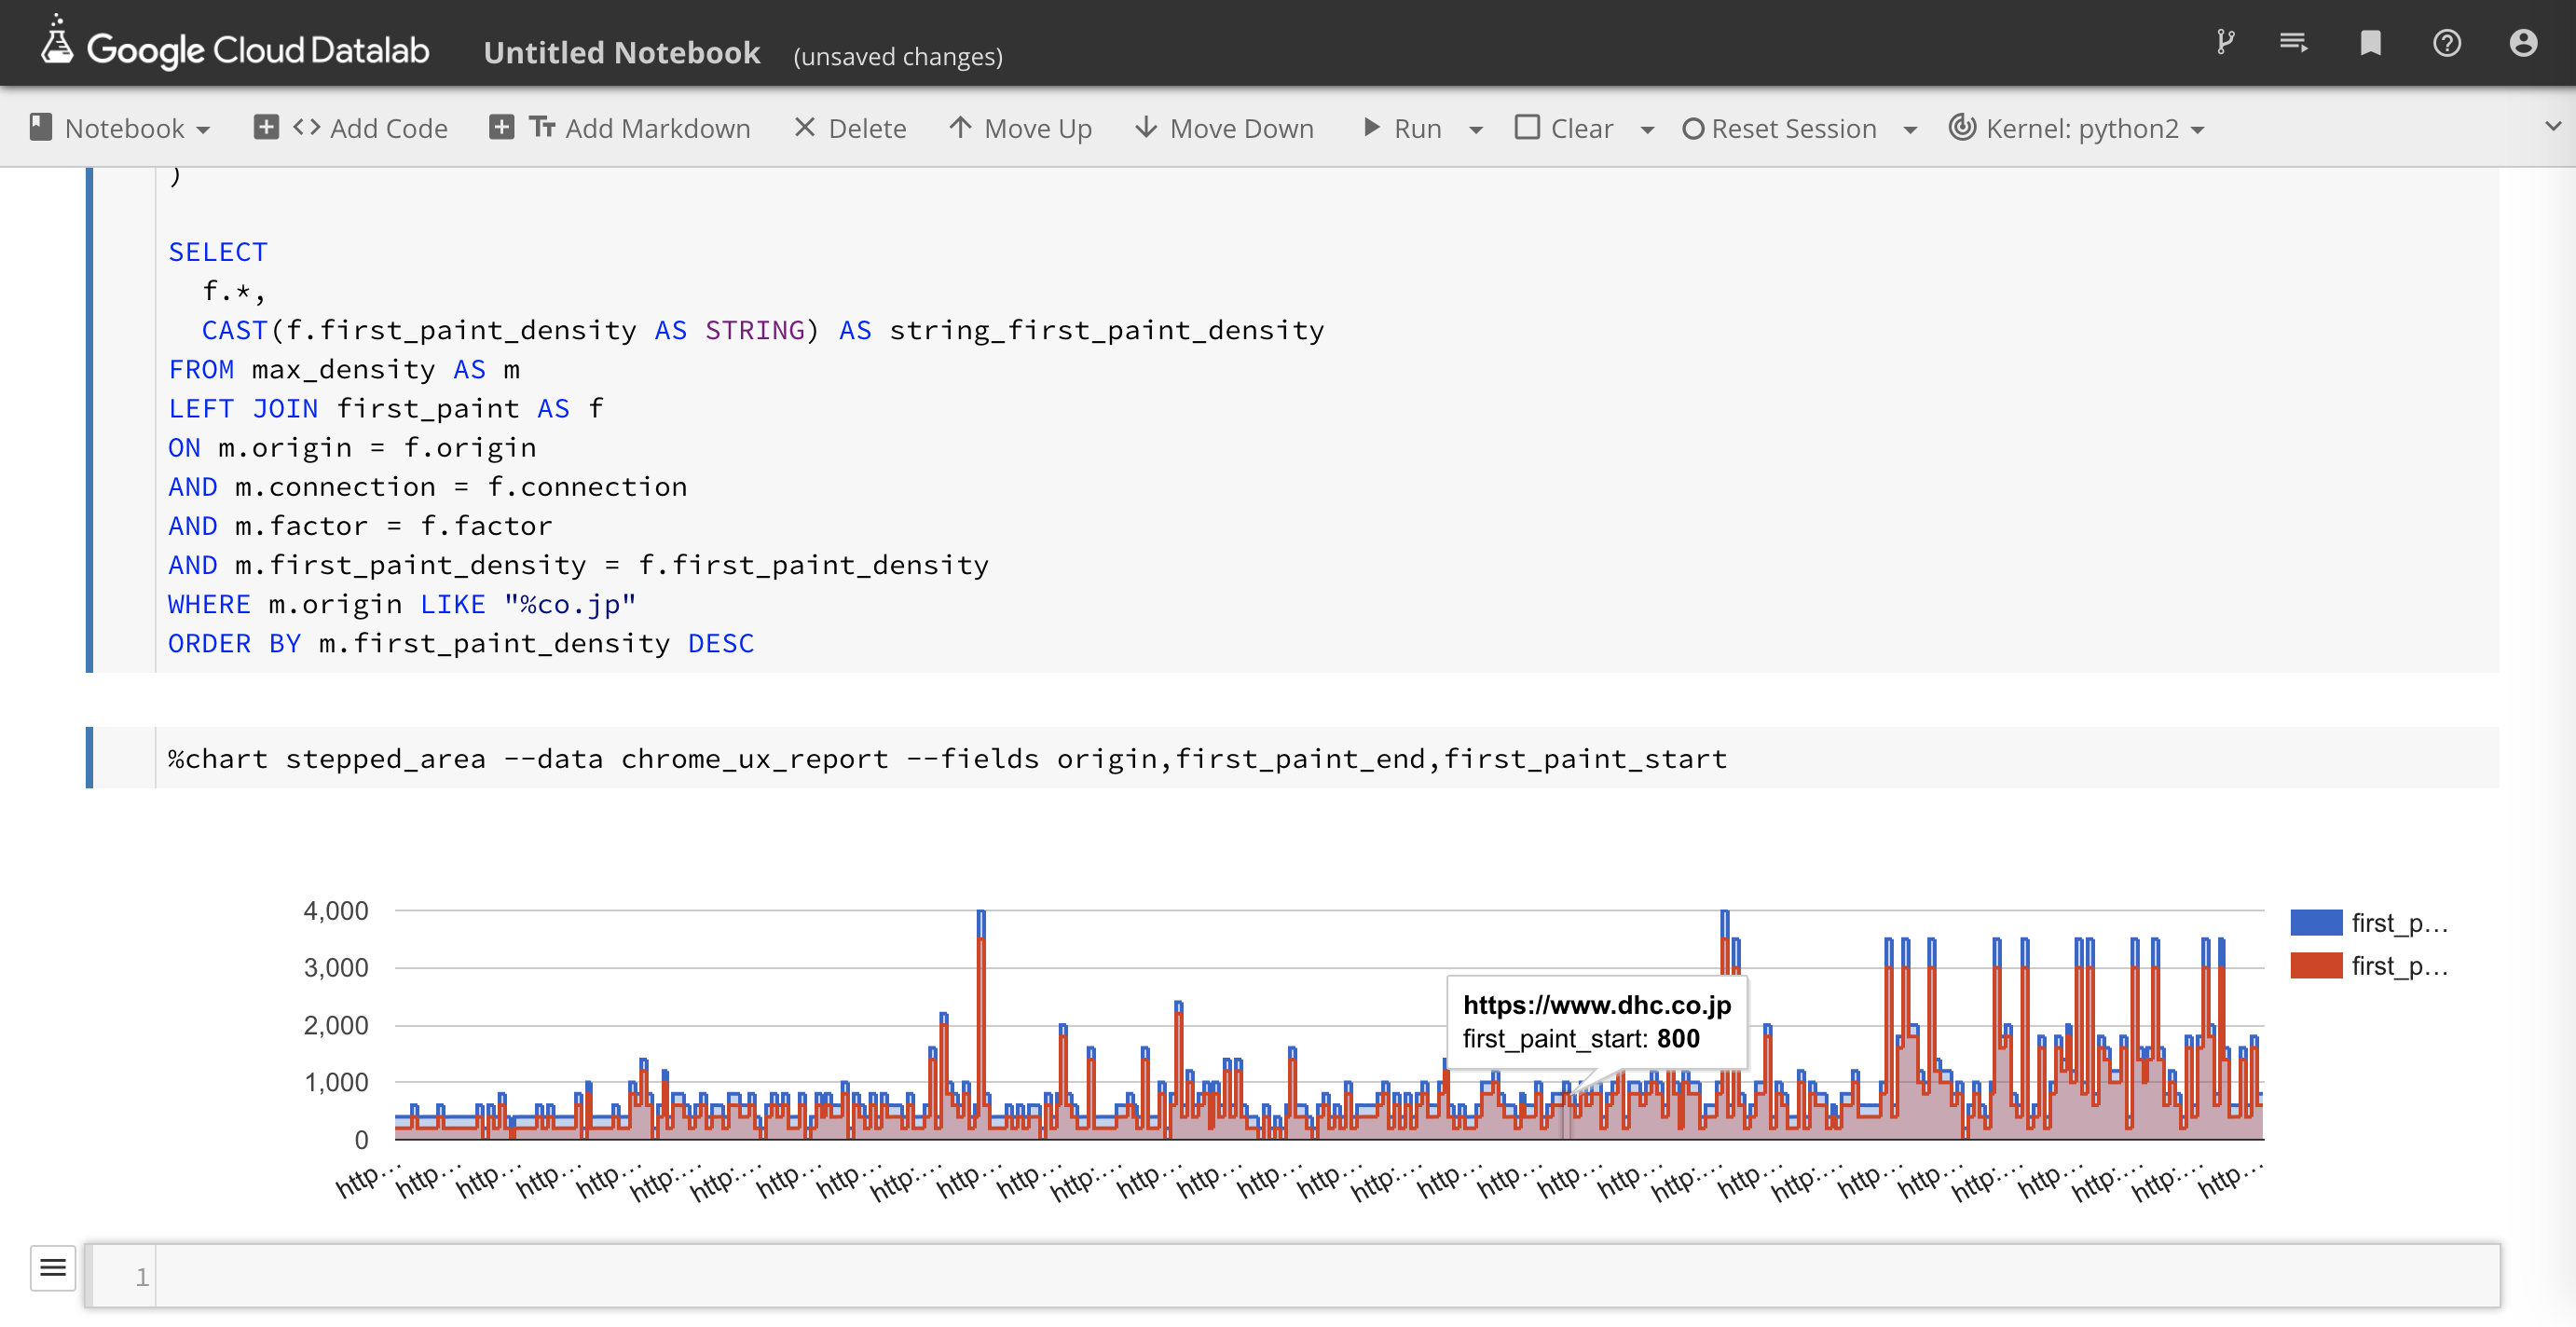The width and height of the screenshot is (2576, 1327).
Task: Click inside the empty code cell
Action: 1300,1276
